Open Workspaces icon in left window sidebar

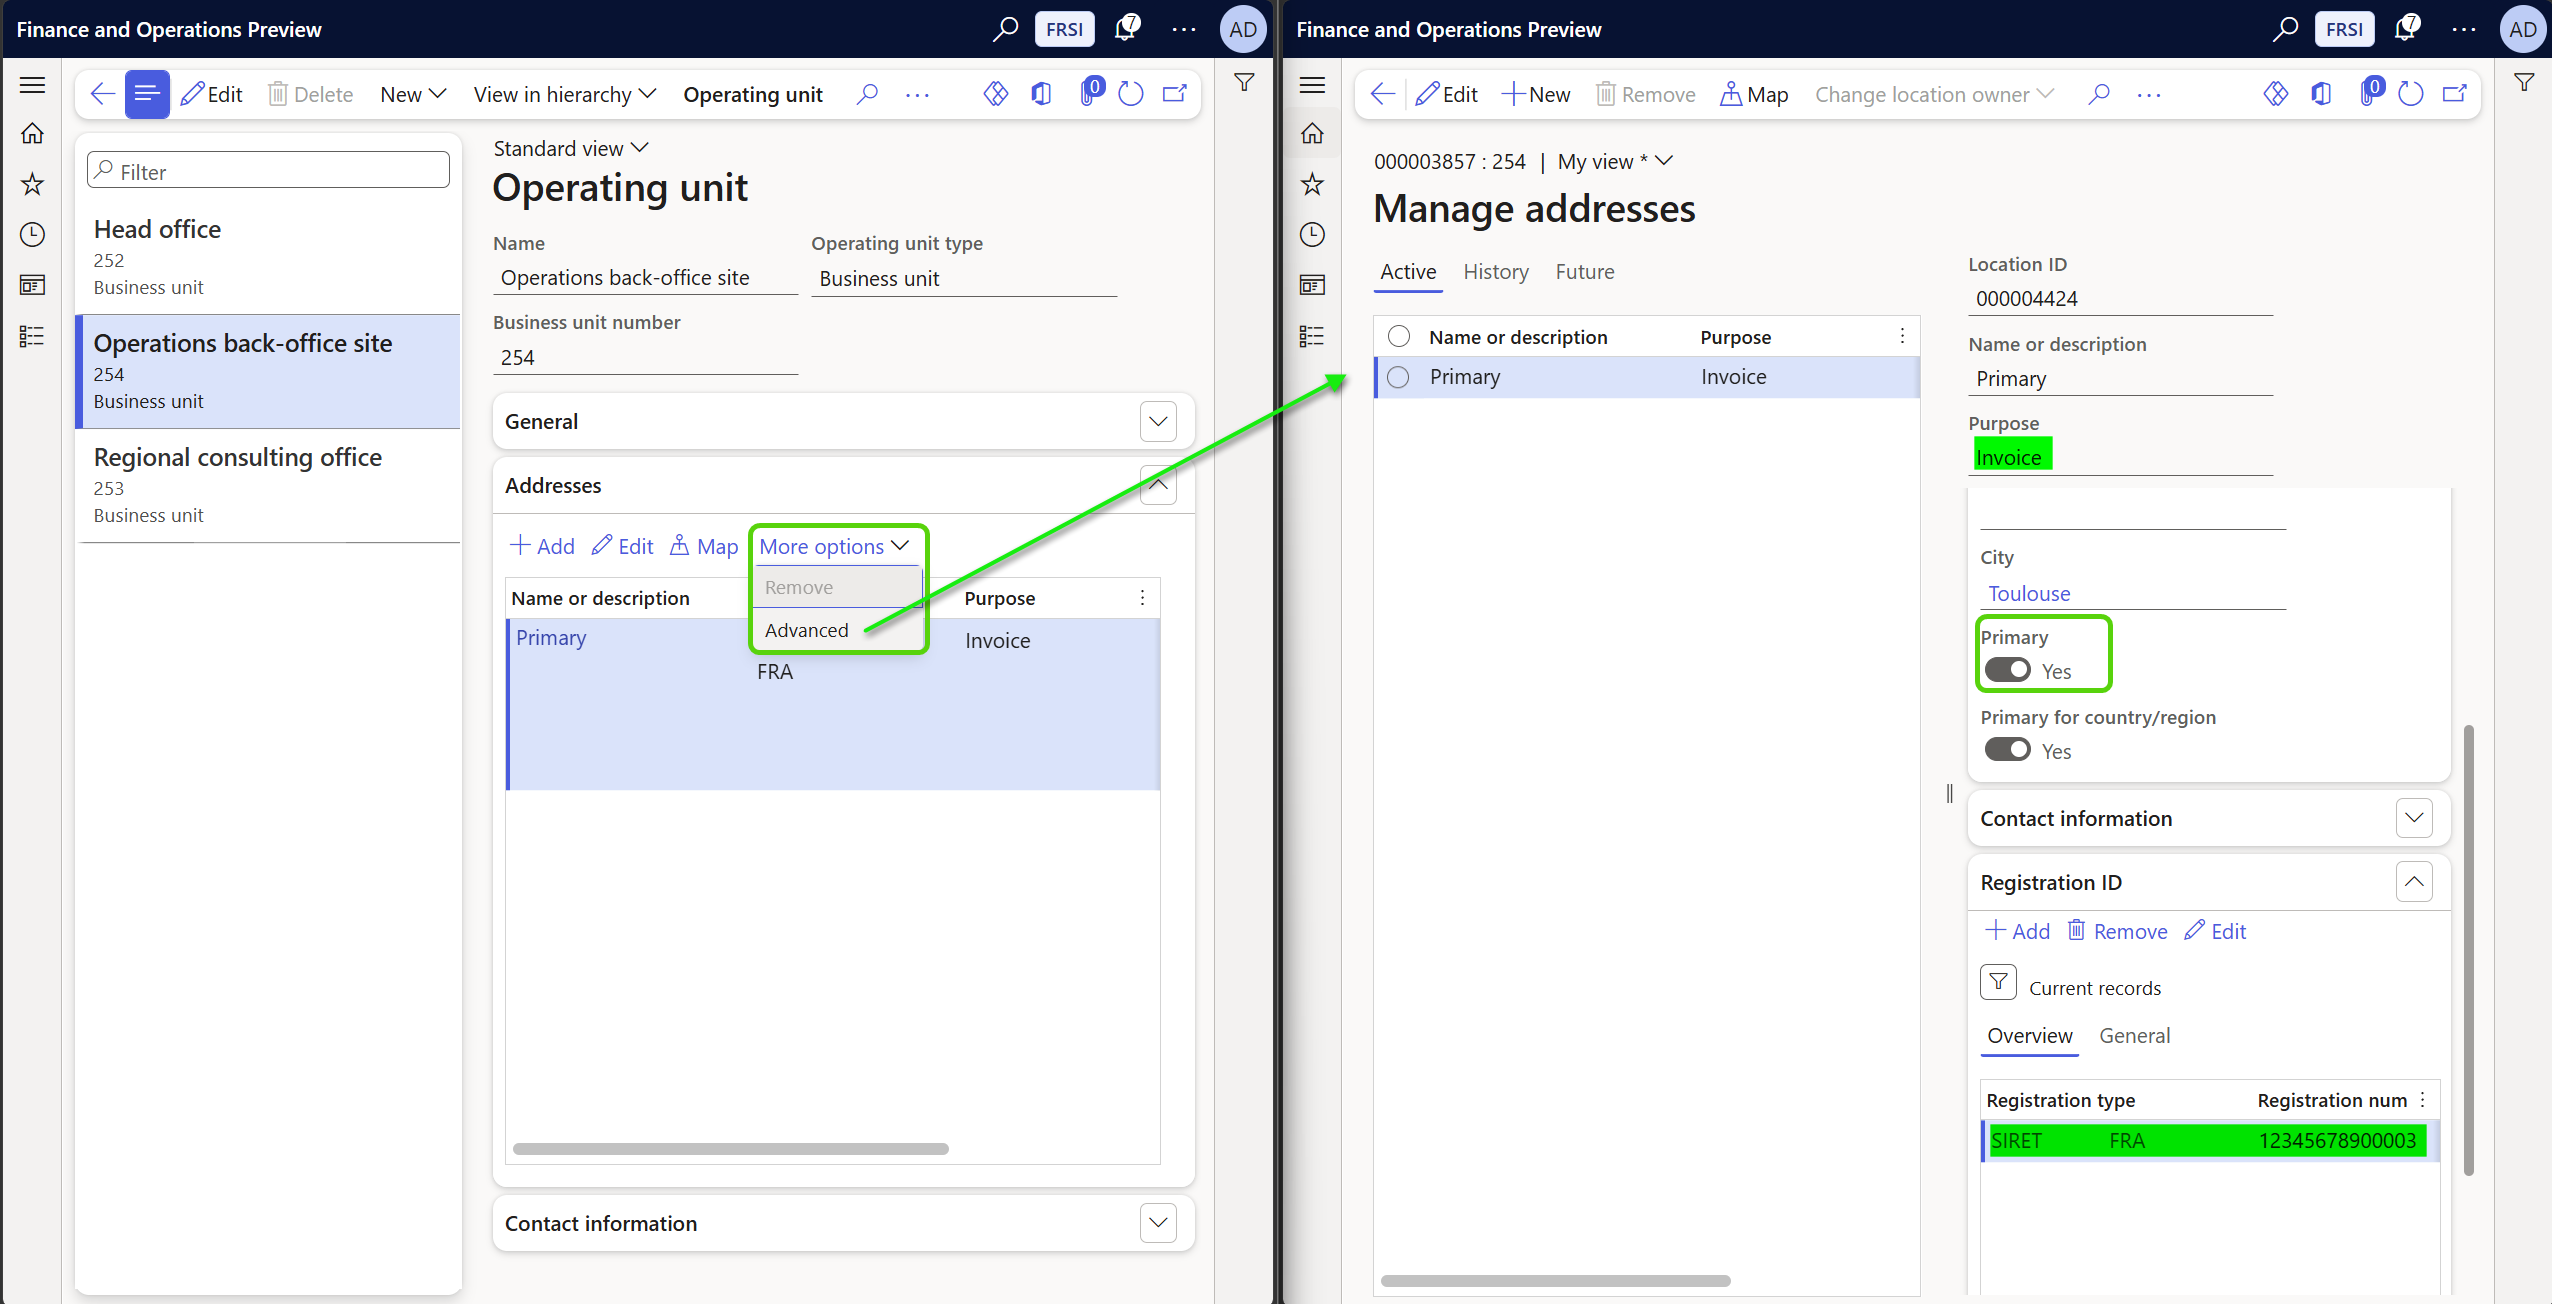[32, 285]
